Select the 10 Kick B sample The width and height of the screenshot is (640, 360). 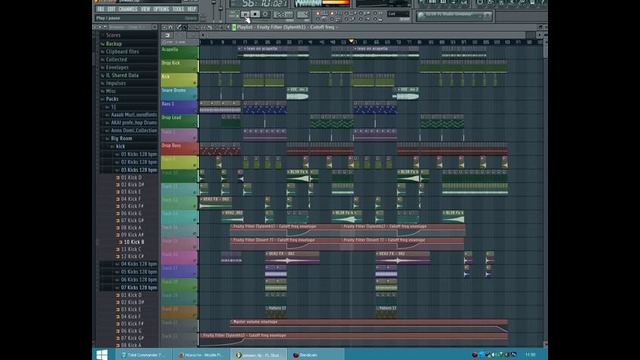point(134,242)
